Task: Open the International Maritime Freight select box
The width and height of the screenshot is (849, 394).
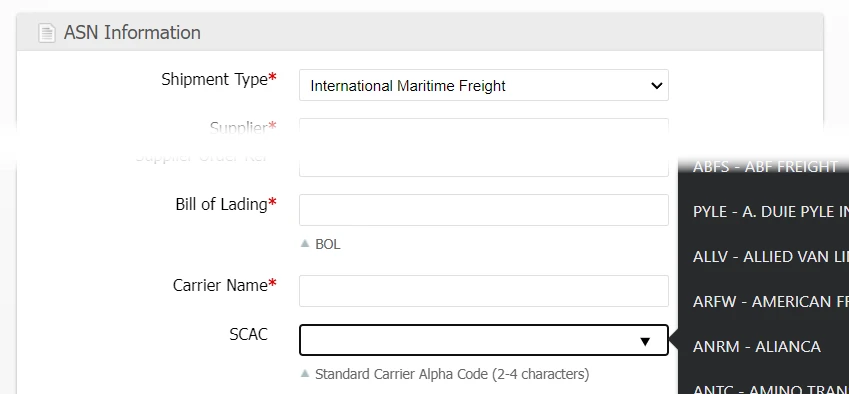Action: pos(484,85)
